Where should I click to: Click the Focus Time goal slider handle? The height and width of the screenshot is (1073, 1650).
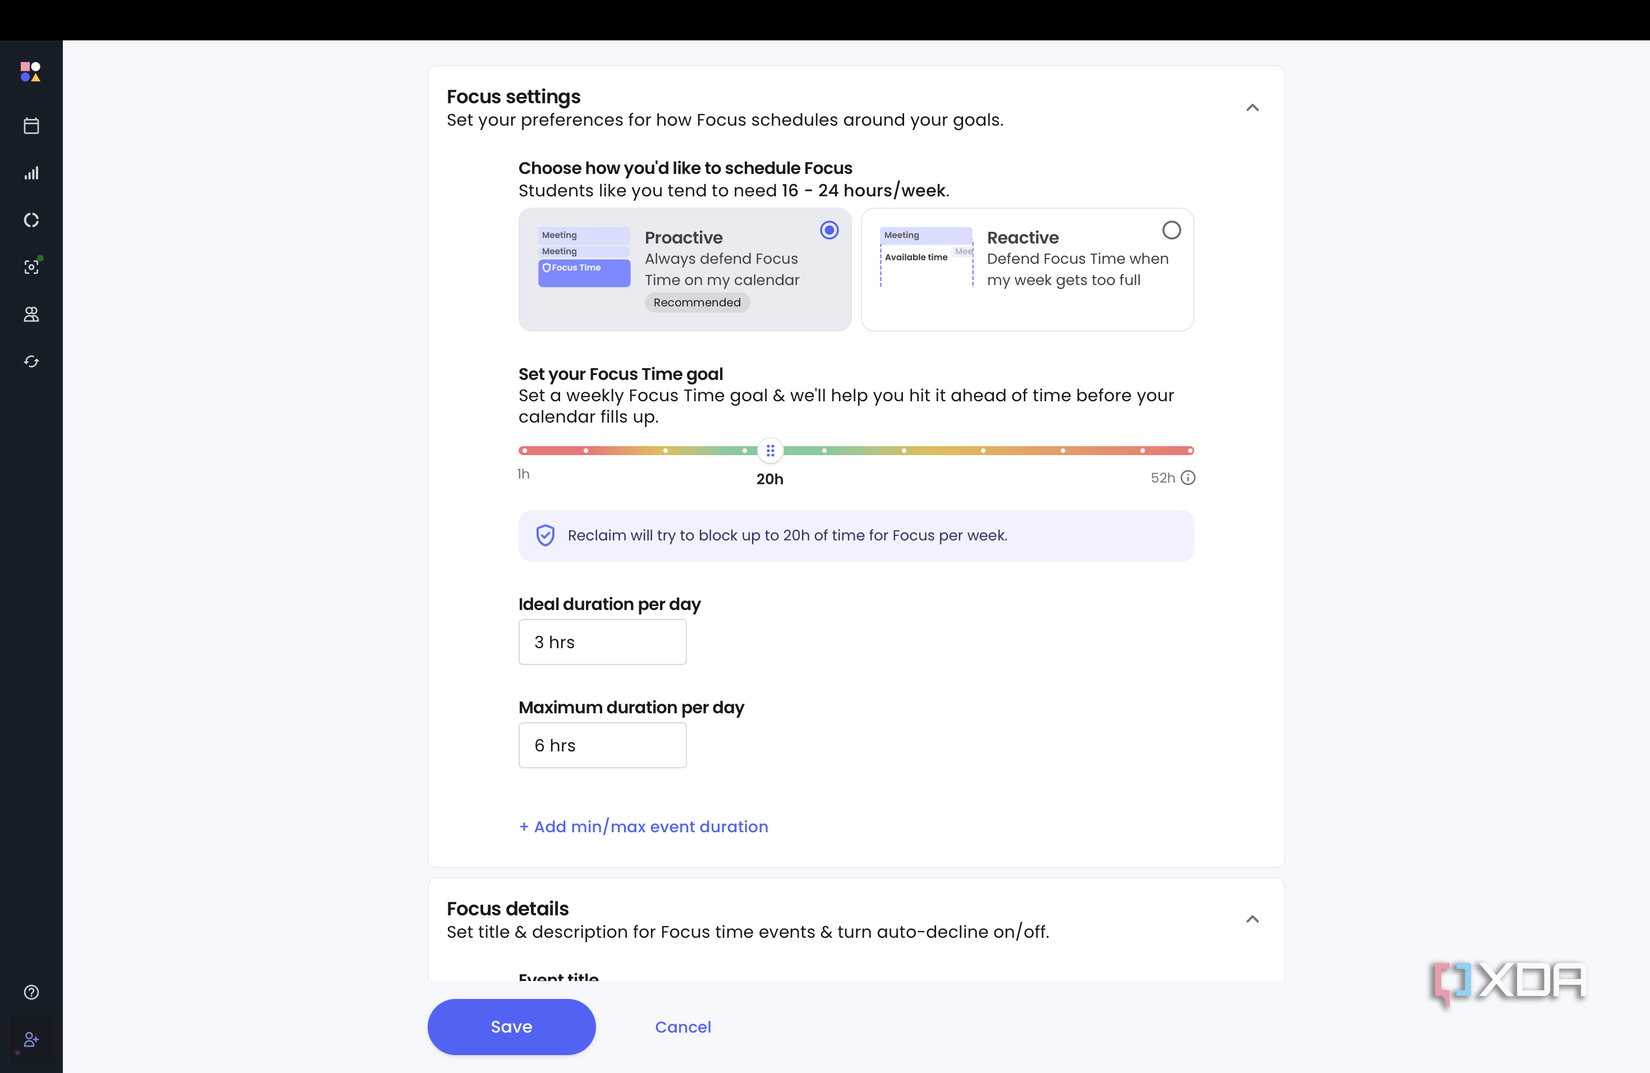(770, 450)
